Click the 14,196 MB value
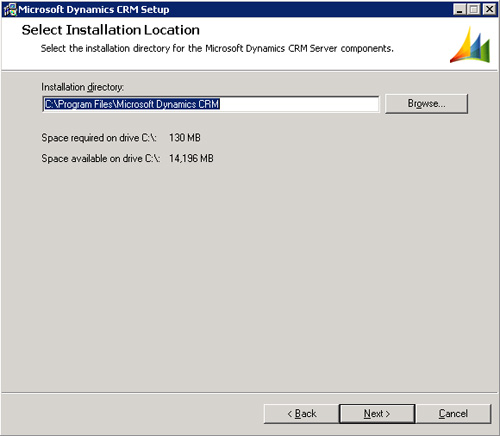500x436 pixels. click(191, 158)
